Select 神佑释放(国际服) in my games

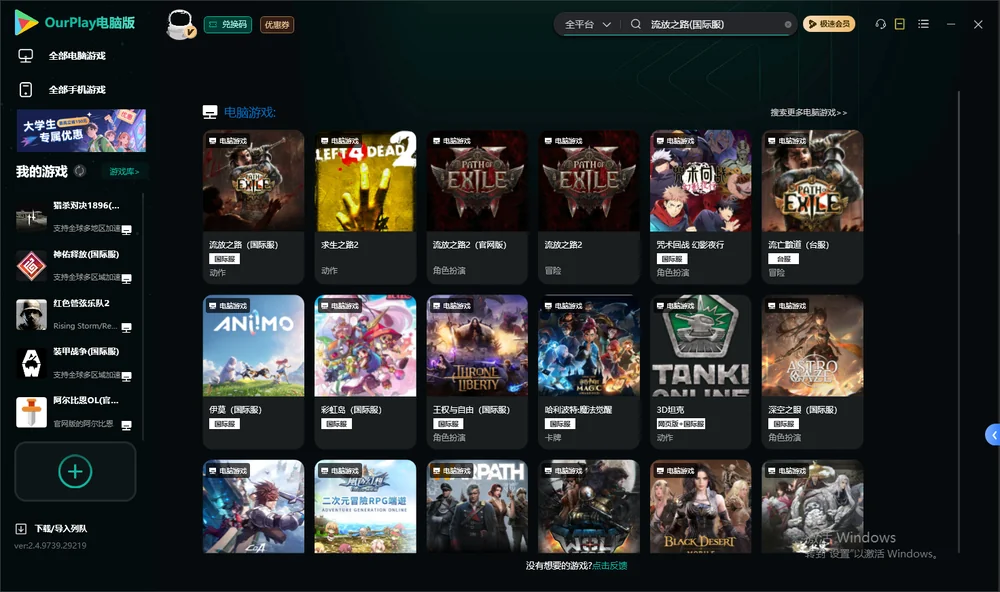click(x=75, y=265)
